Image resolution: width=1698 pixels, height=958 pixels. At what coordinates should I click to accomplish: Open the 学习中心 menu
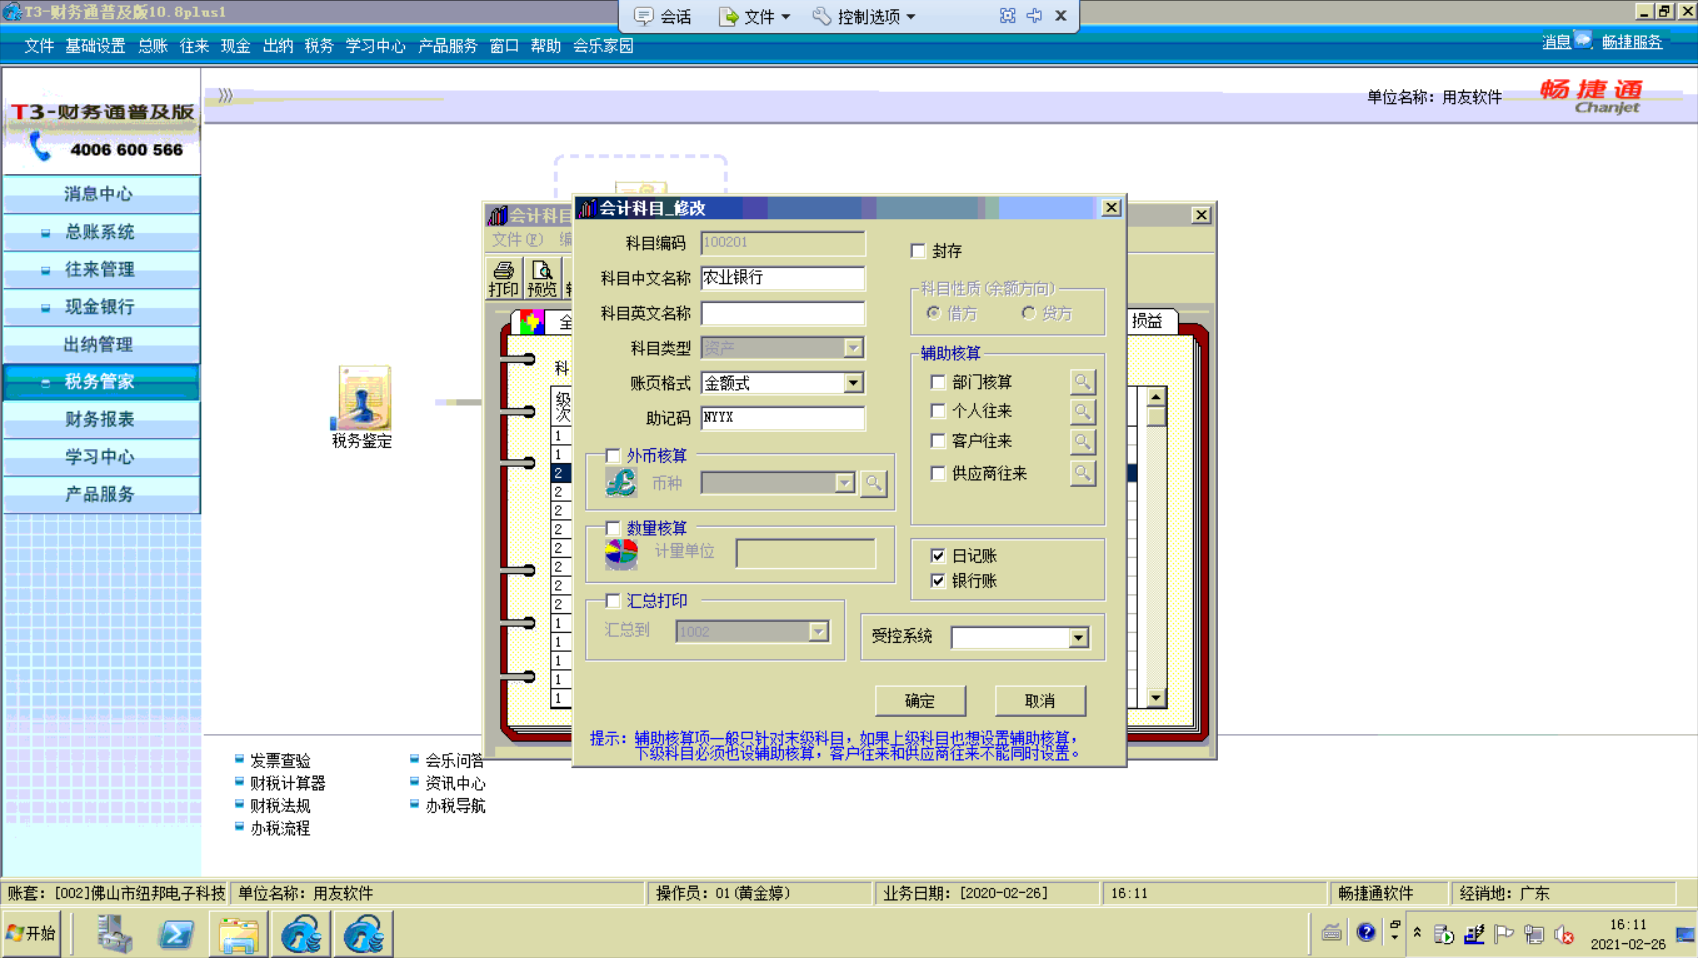coord(376,46)
